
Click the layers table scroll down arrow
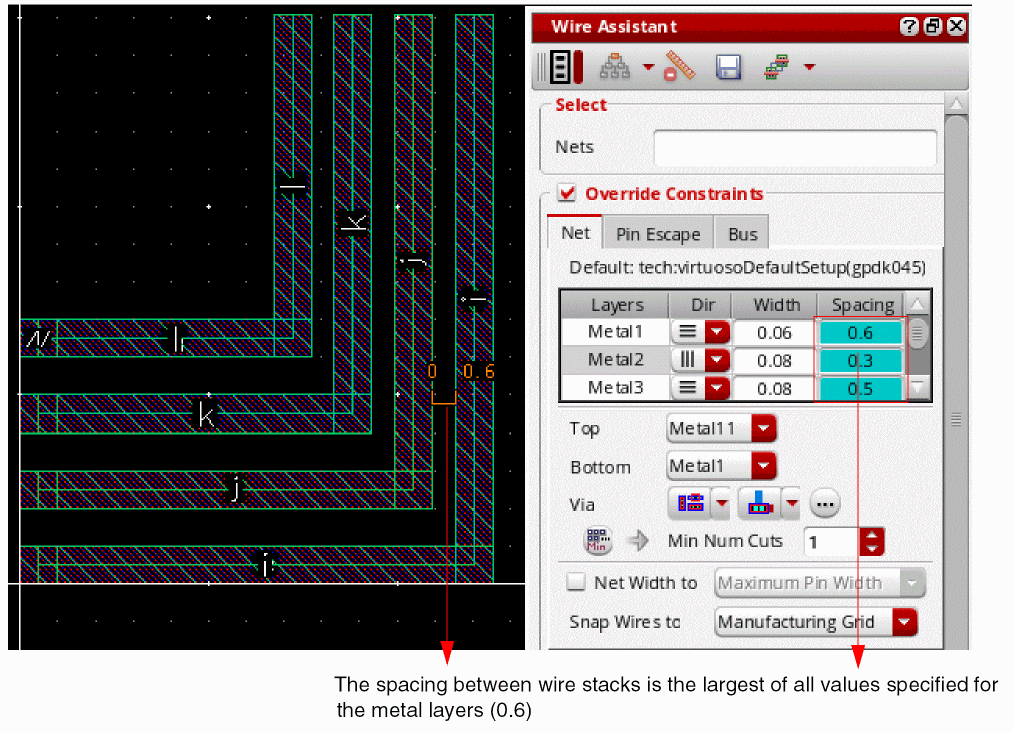tap(917, 387)
